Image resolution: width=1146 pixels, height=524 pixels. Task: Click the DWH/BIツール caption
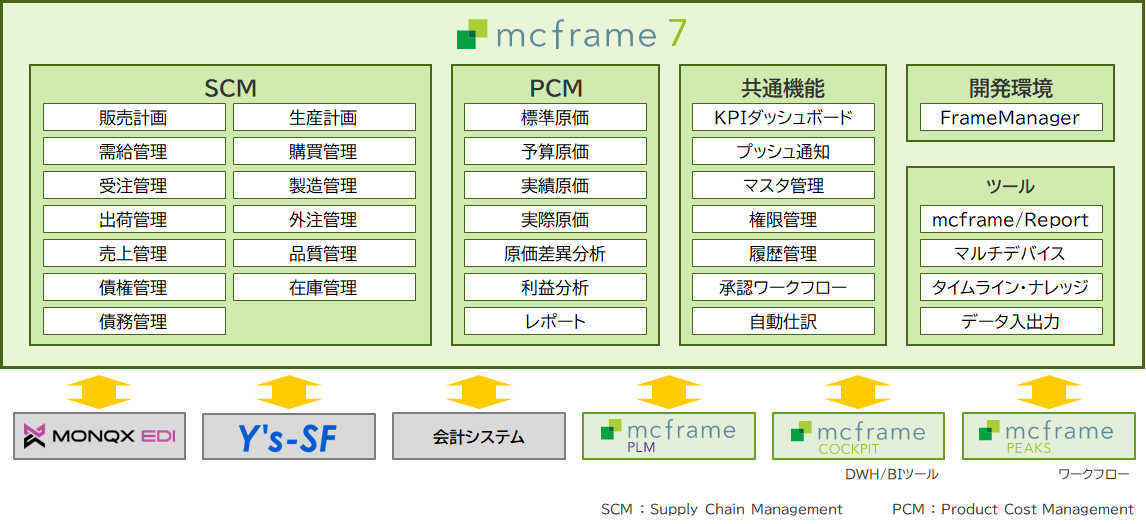(891, 475)
